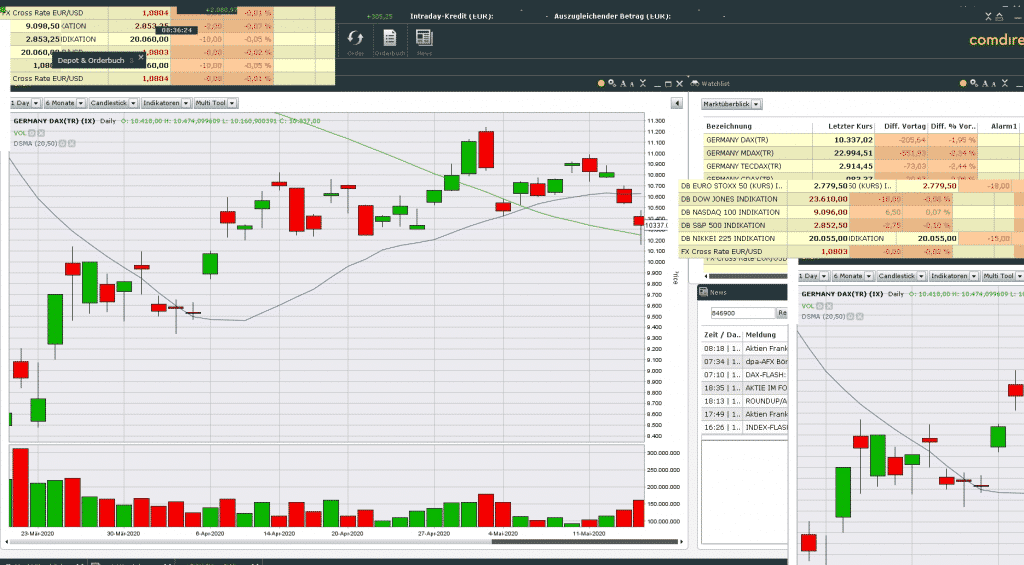Click the top-right lock icon
Image resolution: width=1024 pixels, height=565 pixels.
tap(999, 16)
